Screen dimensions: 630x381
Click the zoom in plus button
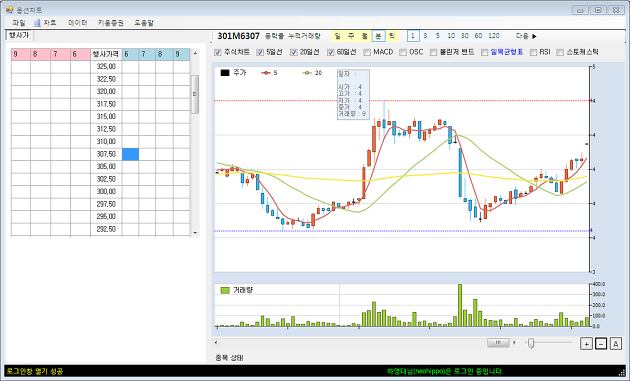[x=586, y=344]
